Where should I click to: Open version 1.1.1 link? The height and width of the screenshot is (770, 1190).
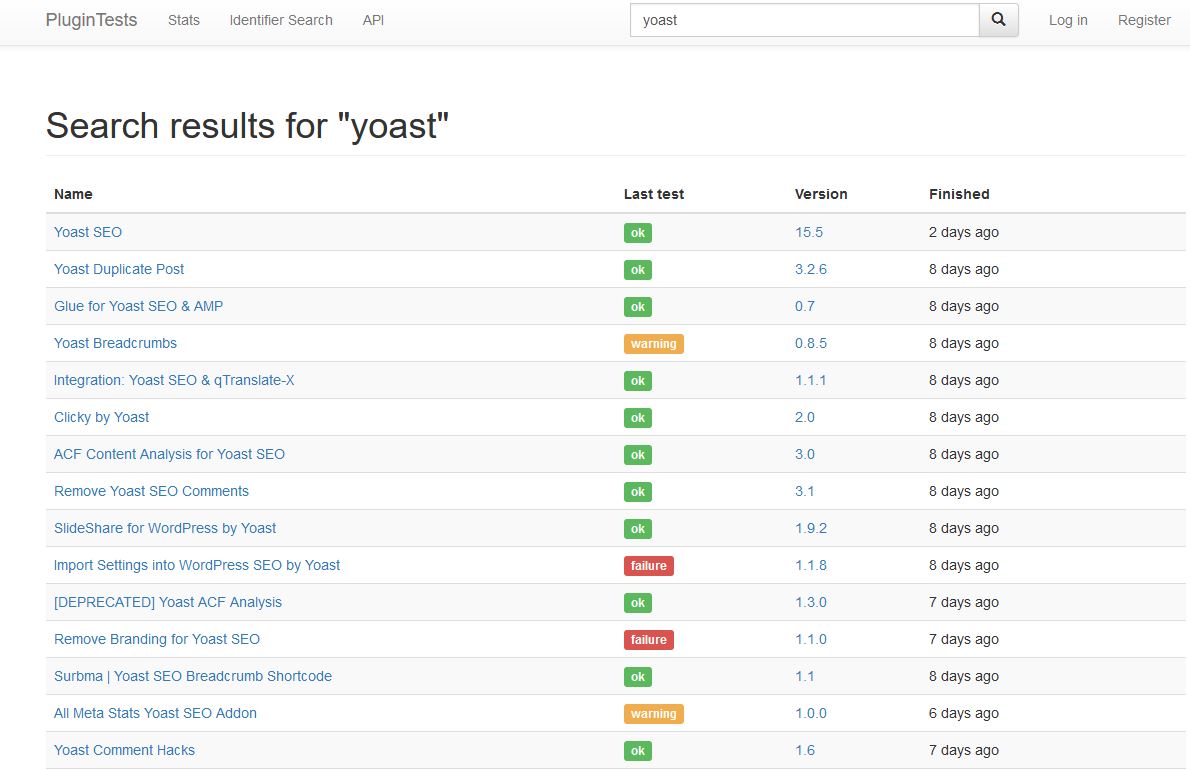tap(811, 380)
